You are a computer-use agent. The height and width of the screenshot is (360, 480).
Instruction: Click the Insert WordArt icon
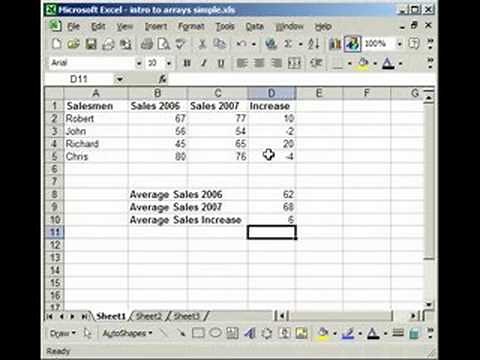pos(250,333)
